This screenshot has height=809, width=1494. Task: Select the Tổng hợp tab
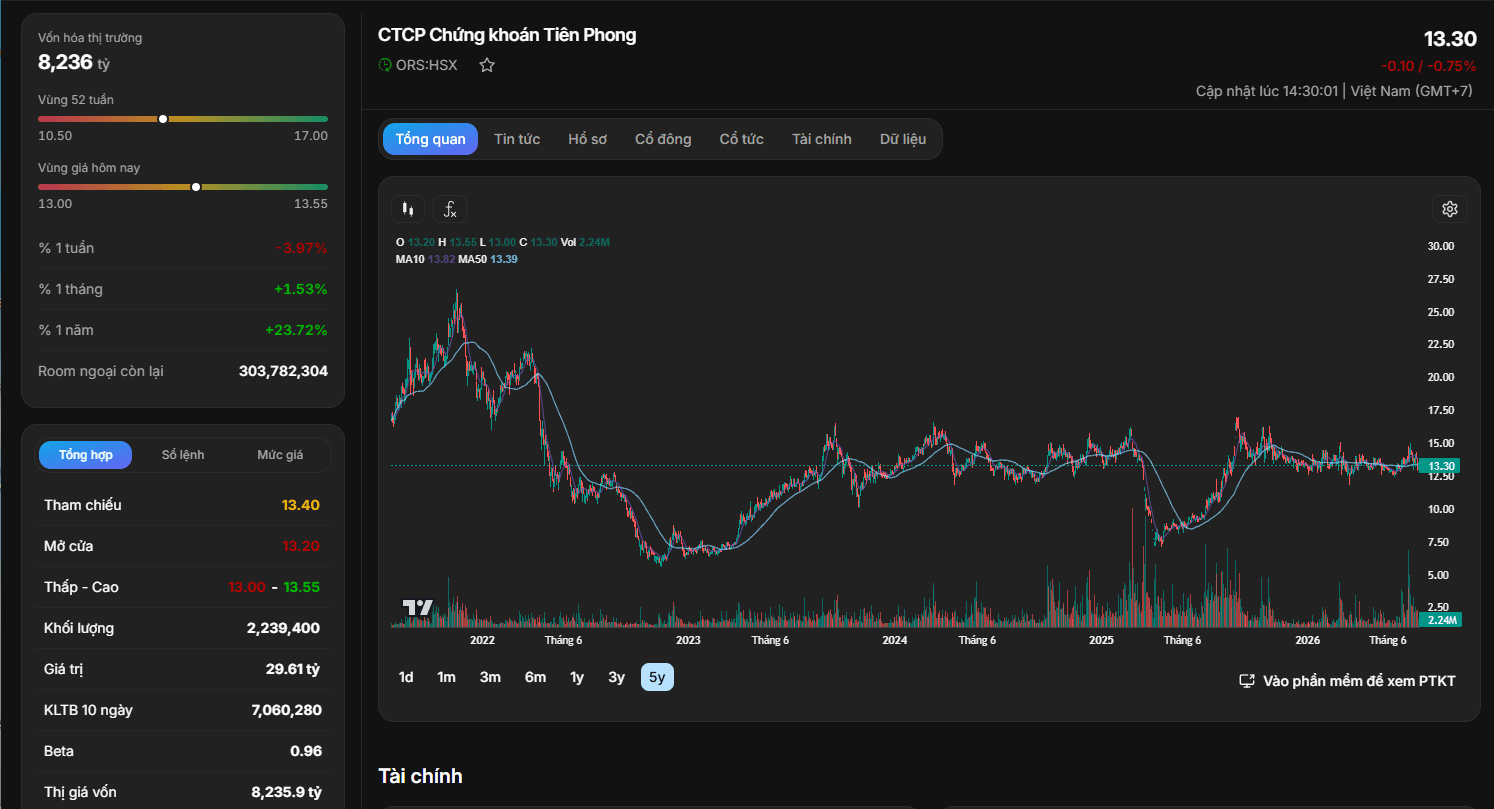86,455
